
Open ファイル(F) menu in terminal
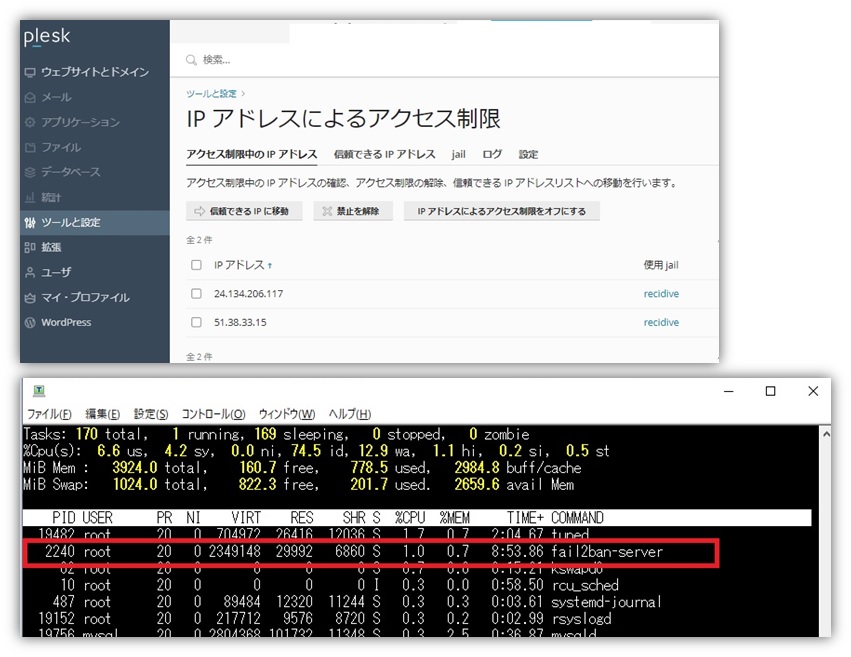[49, 414]
